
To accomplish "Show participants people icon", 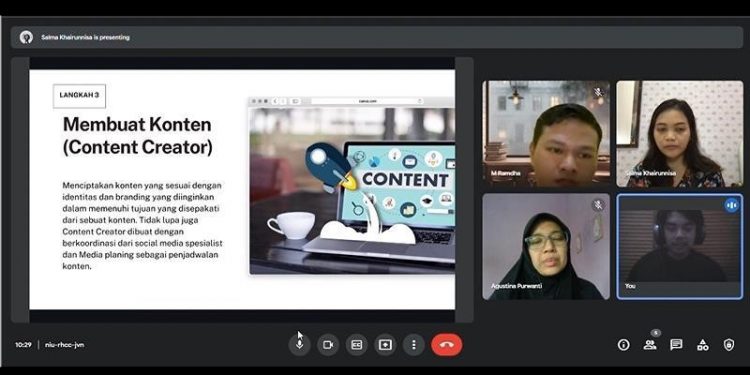I will pos(650,345).
